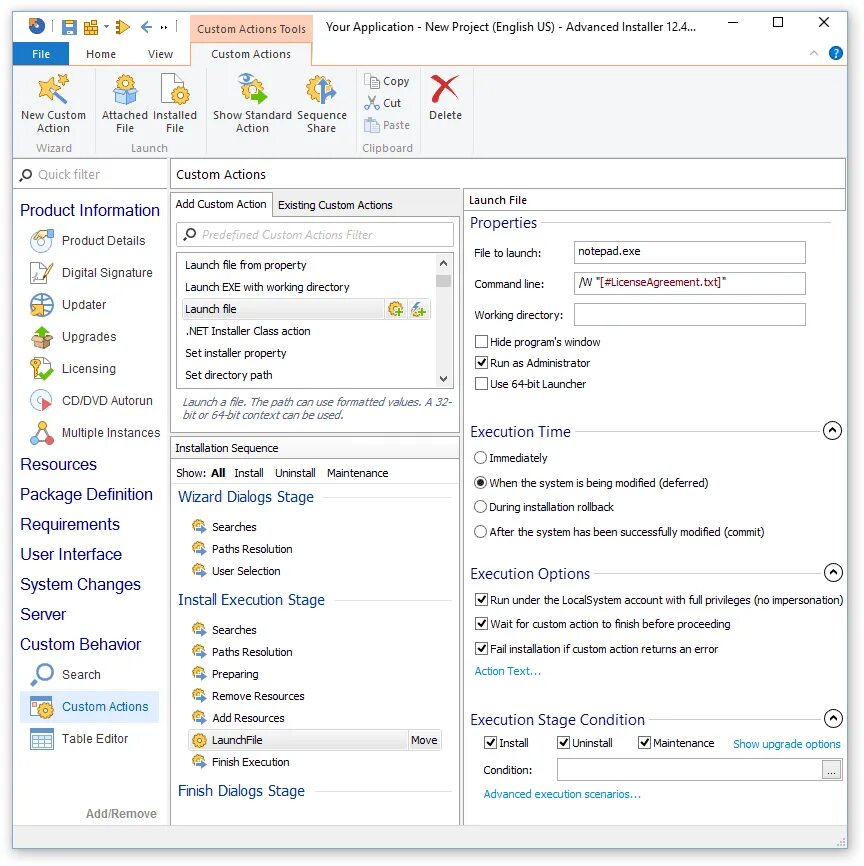The height and width of the screenshot is (866, 864).
Task: Click the Save icon in quick access toolbar
Action: (69, 27)
